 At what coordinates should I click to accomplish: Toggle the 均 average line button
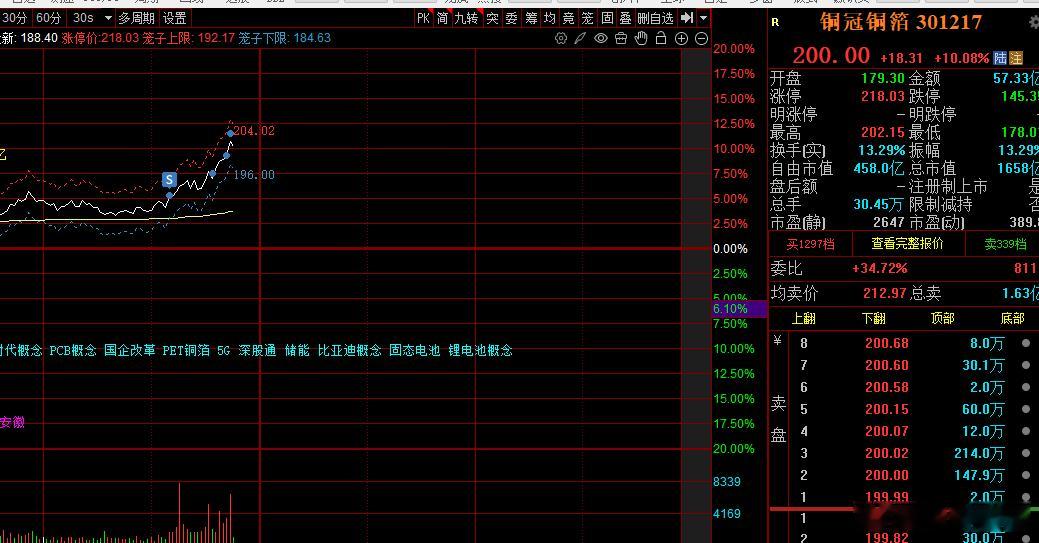549,18
